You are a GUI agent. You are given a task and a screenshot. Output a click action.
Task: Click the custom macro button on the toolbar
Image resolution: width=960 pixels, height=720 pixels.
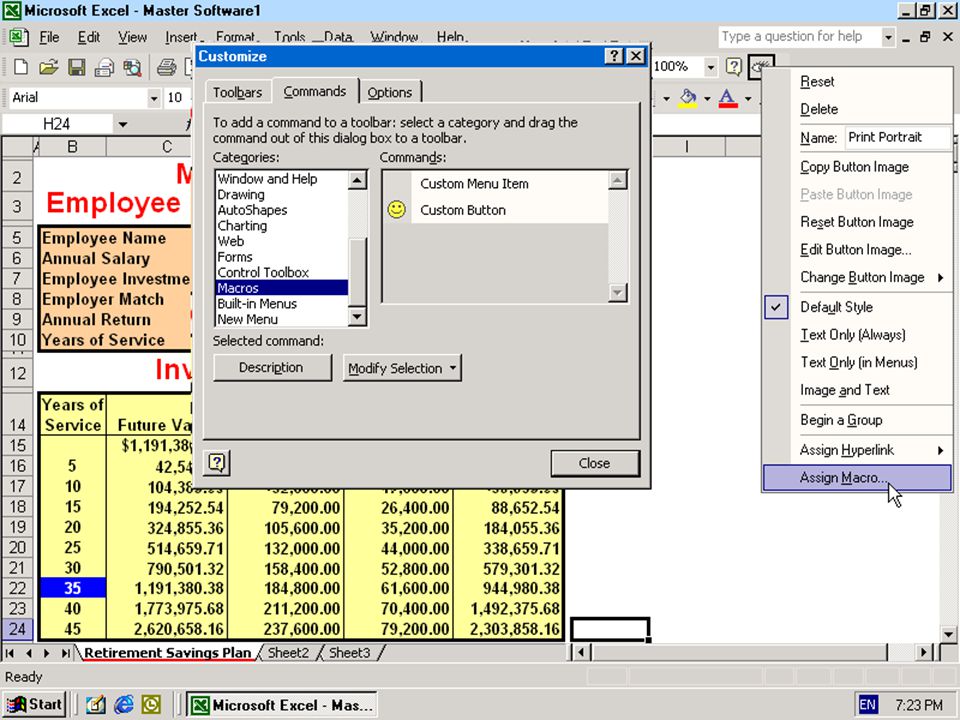coord(762,66)
